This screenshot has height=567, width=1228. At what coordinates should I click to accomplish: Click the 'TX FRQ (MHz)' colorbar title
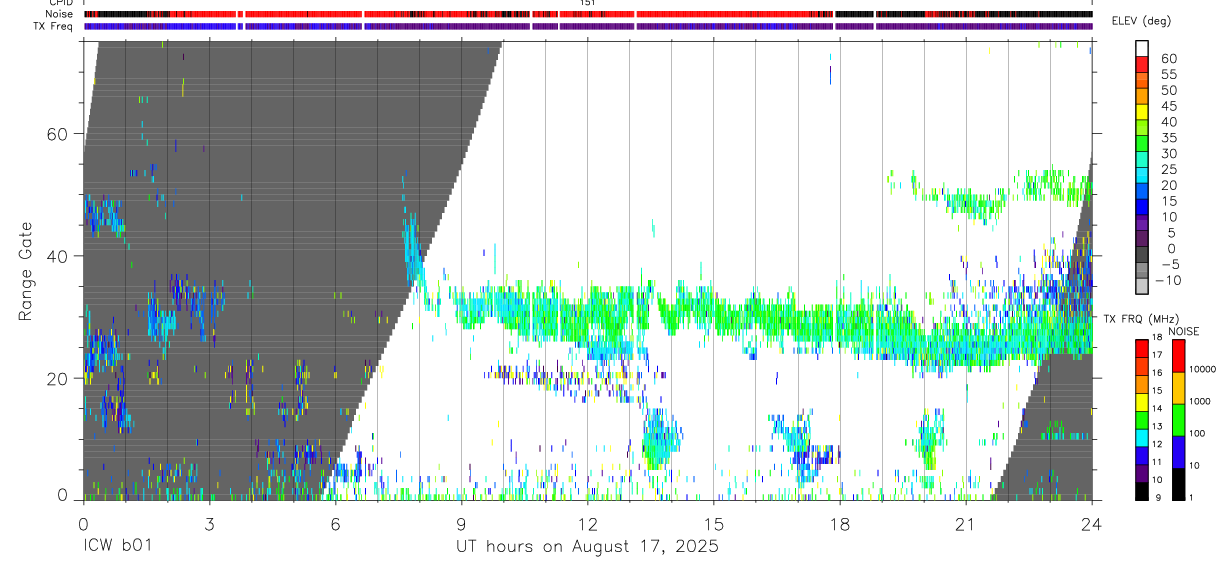[1141, 319]
